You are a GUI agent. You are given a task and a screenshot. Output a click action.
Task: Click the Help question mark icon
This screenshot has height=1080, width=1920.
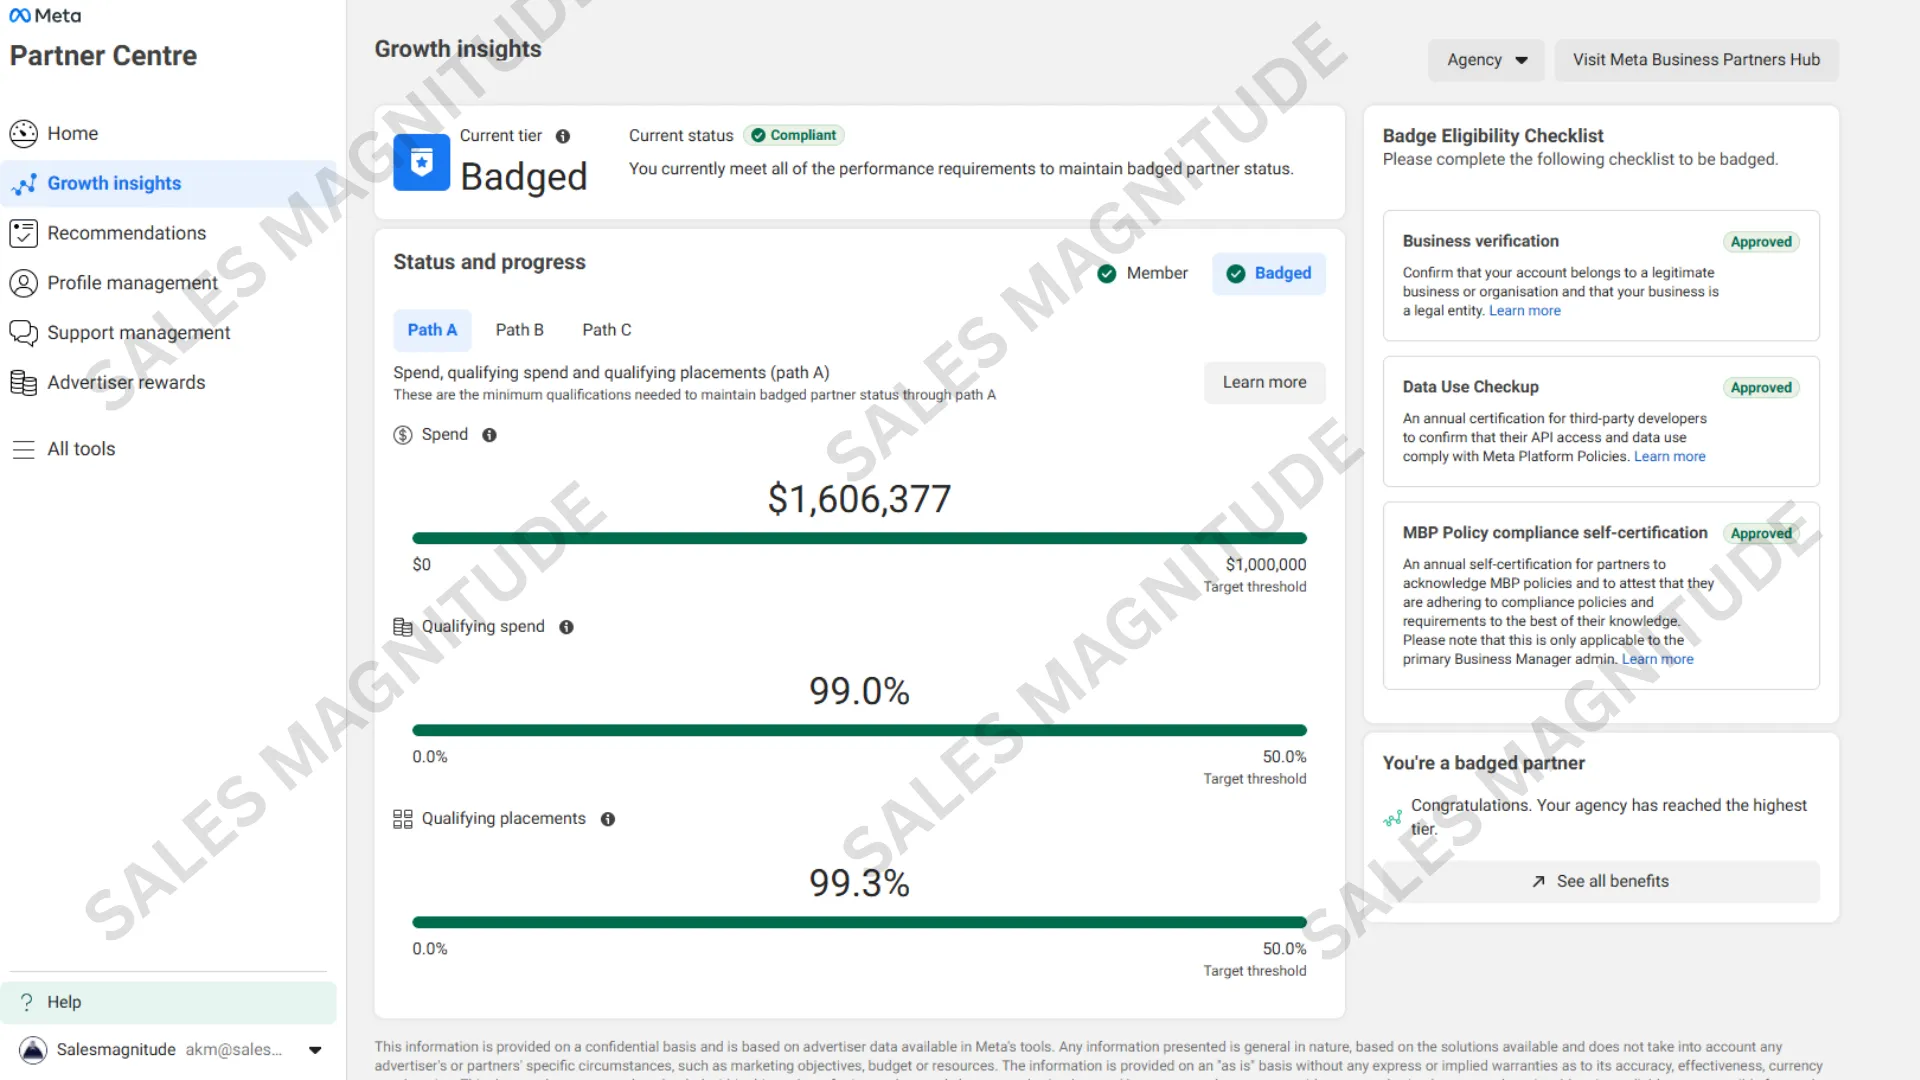(x=27, y=1002)
